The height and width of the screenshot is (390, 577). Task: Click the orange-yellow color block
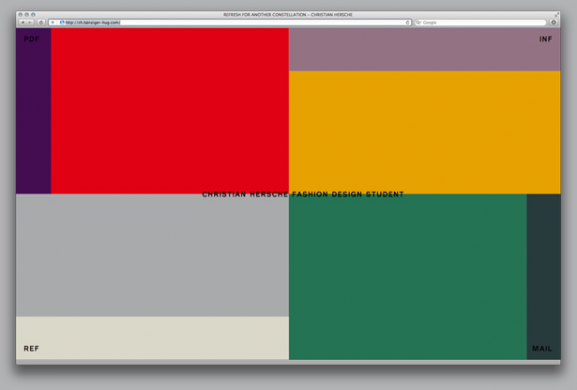tap(425, 132)
